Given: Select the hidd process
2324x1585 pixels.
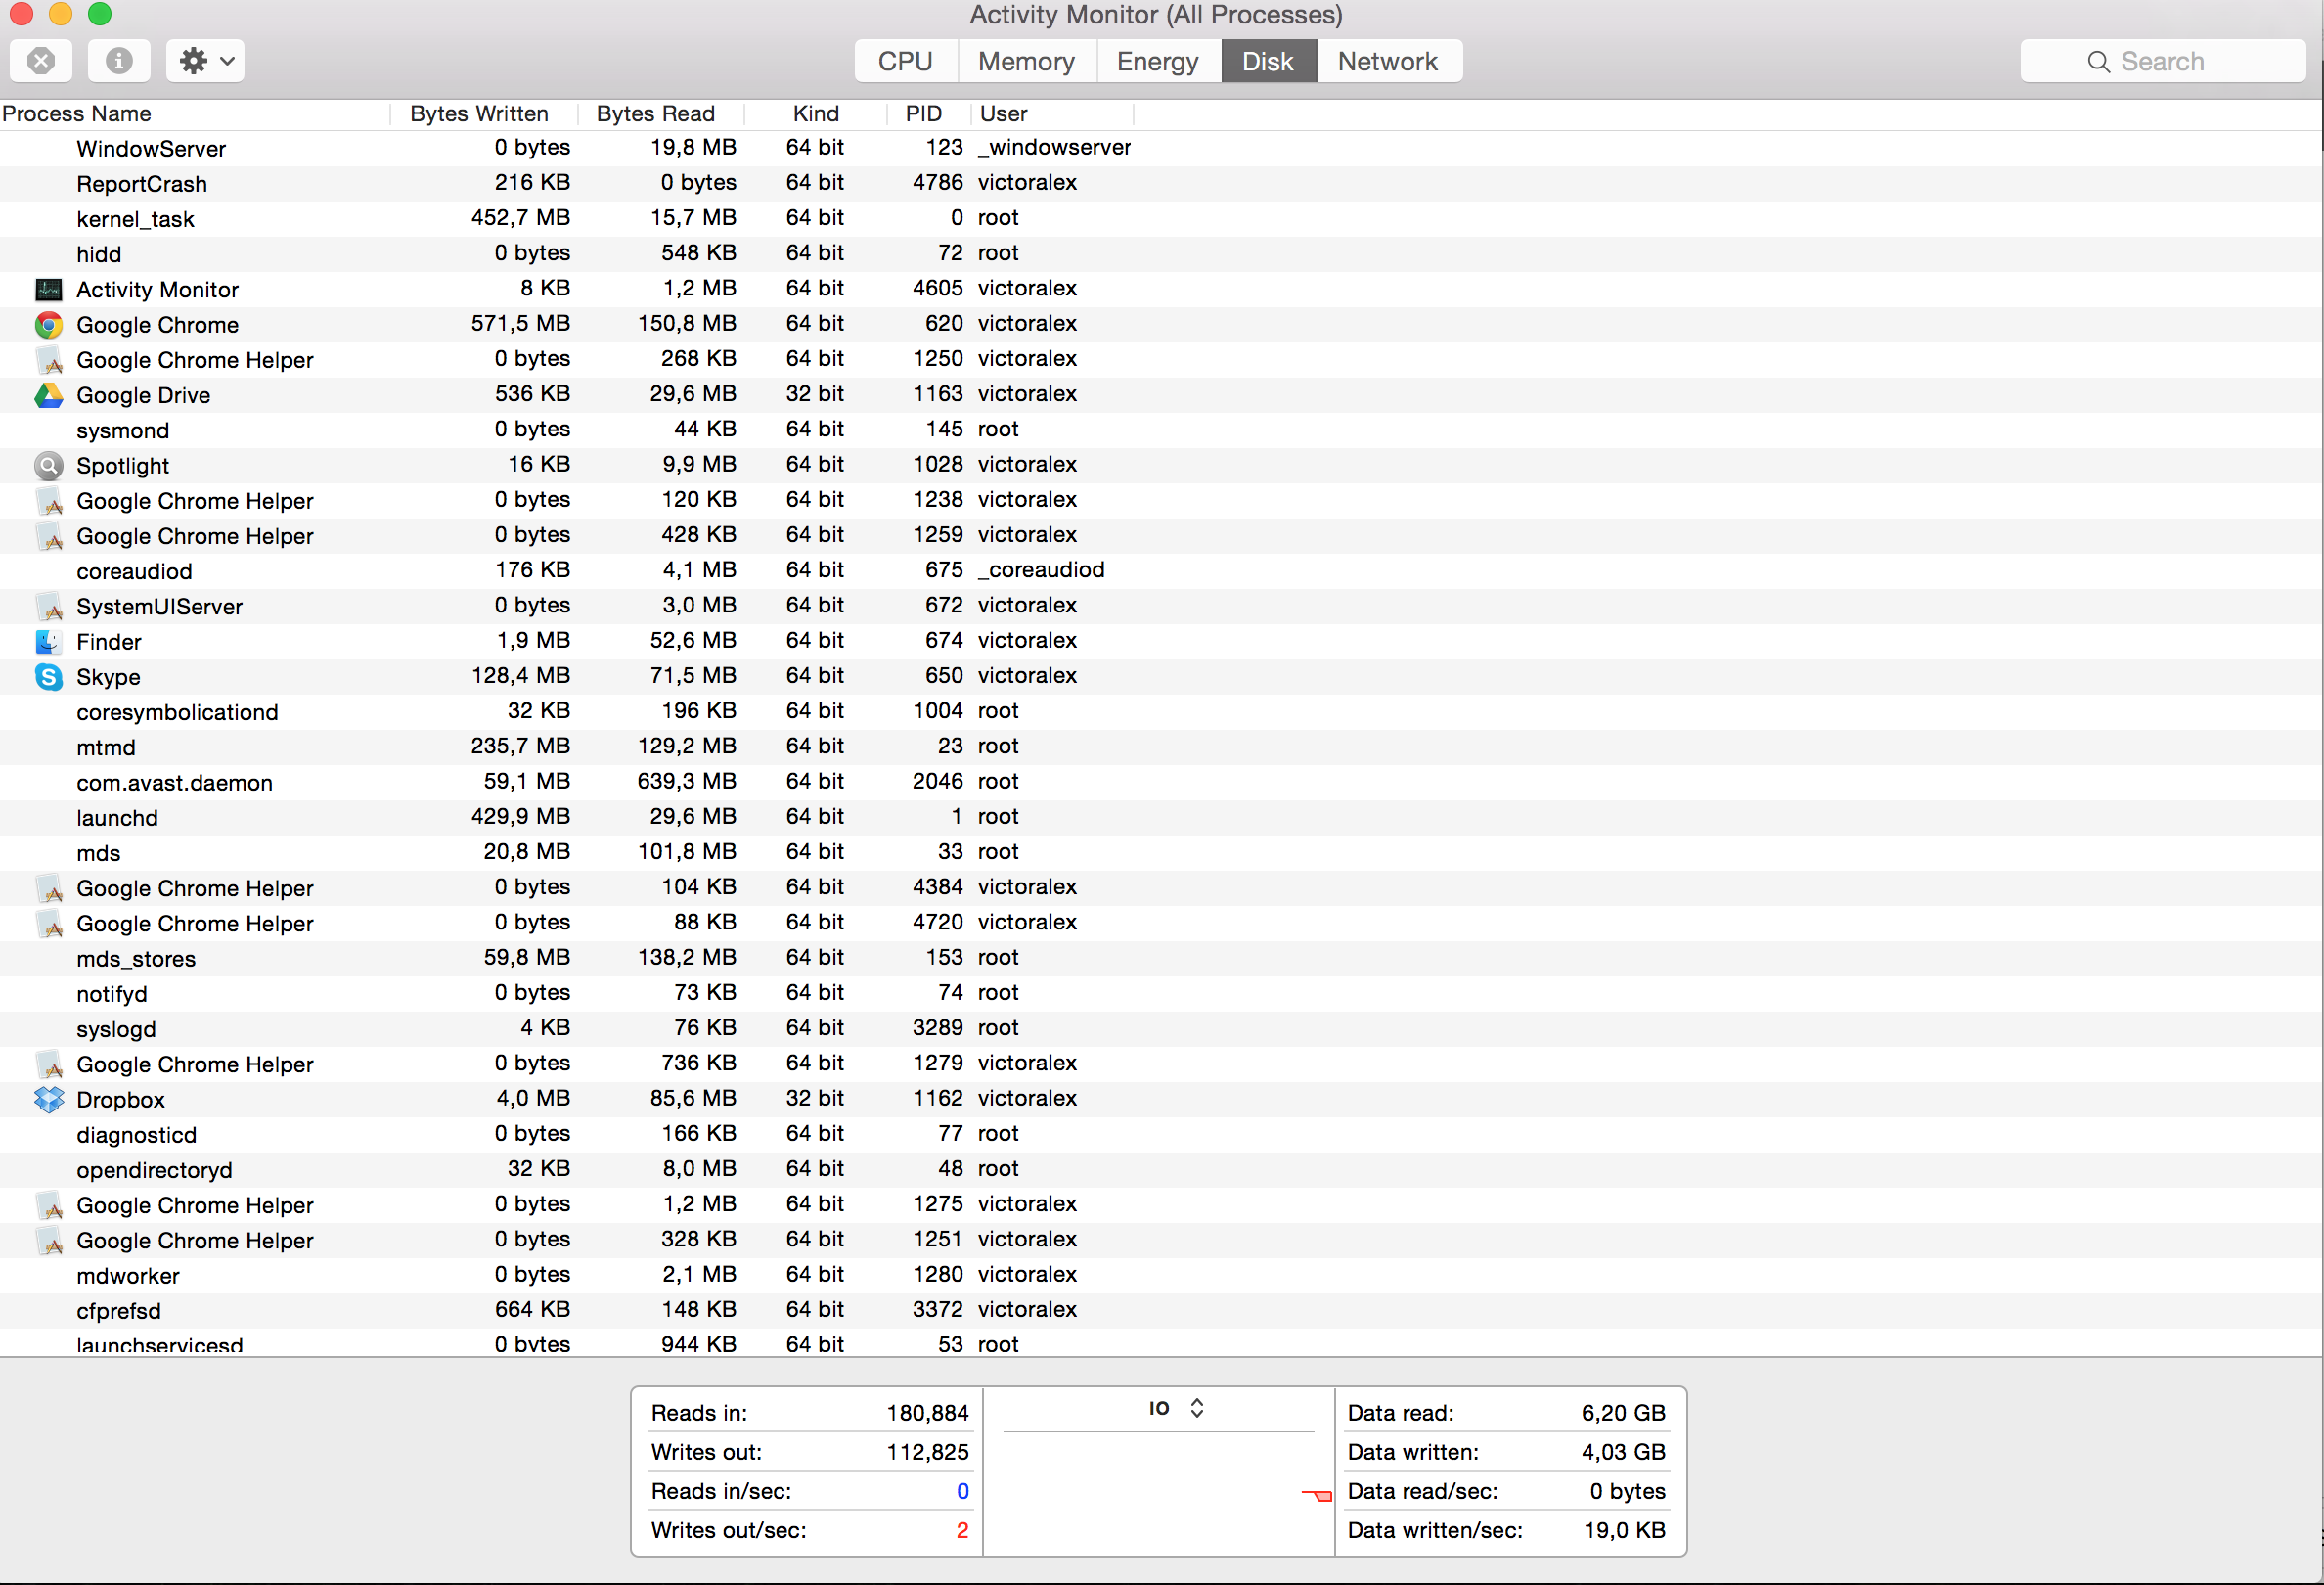Looking at the screenshot, I should point(1161,254).
